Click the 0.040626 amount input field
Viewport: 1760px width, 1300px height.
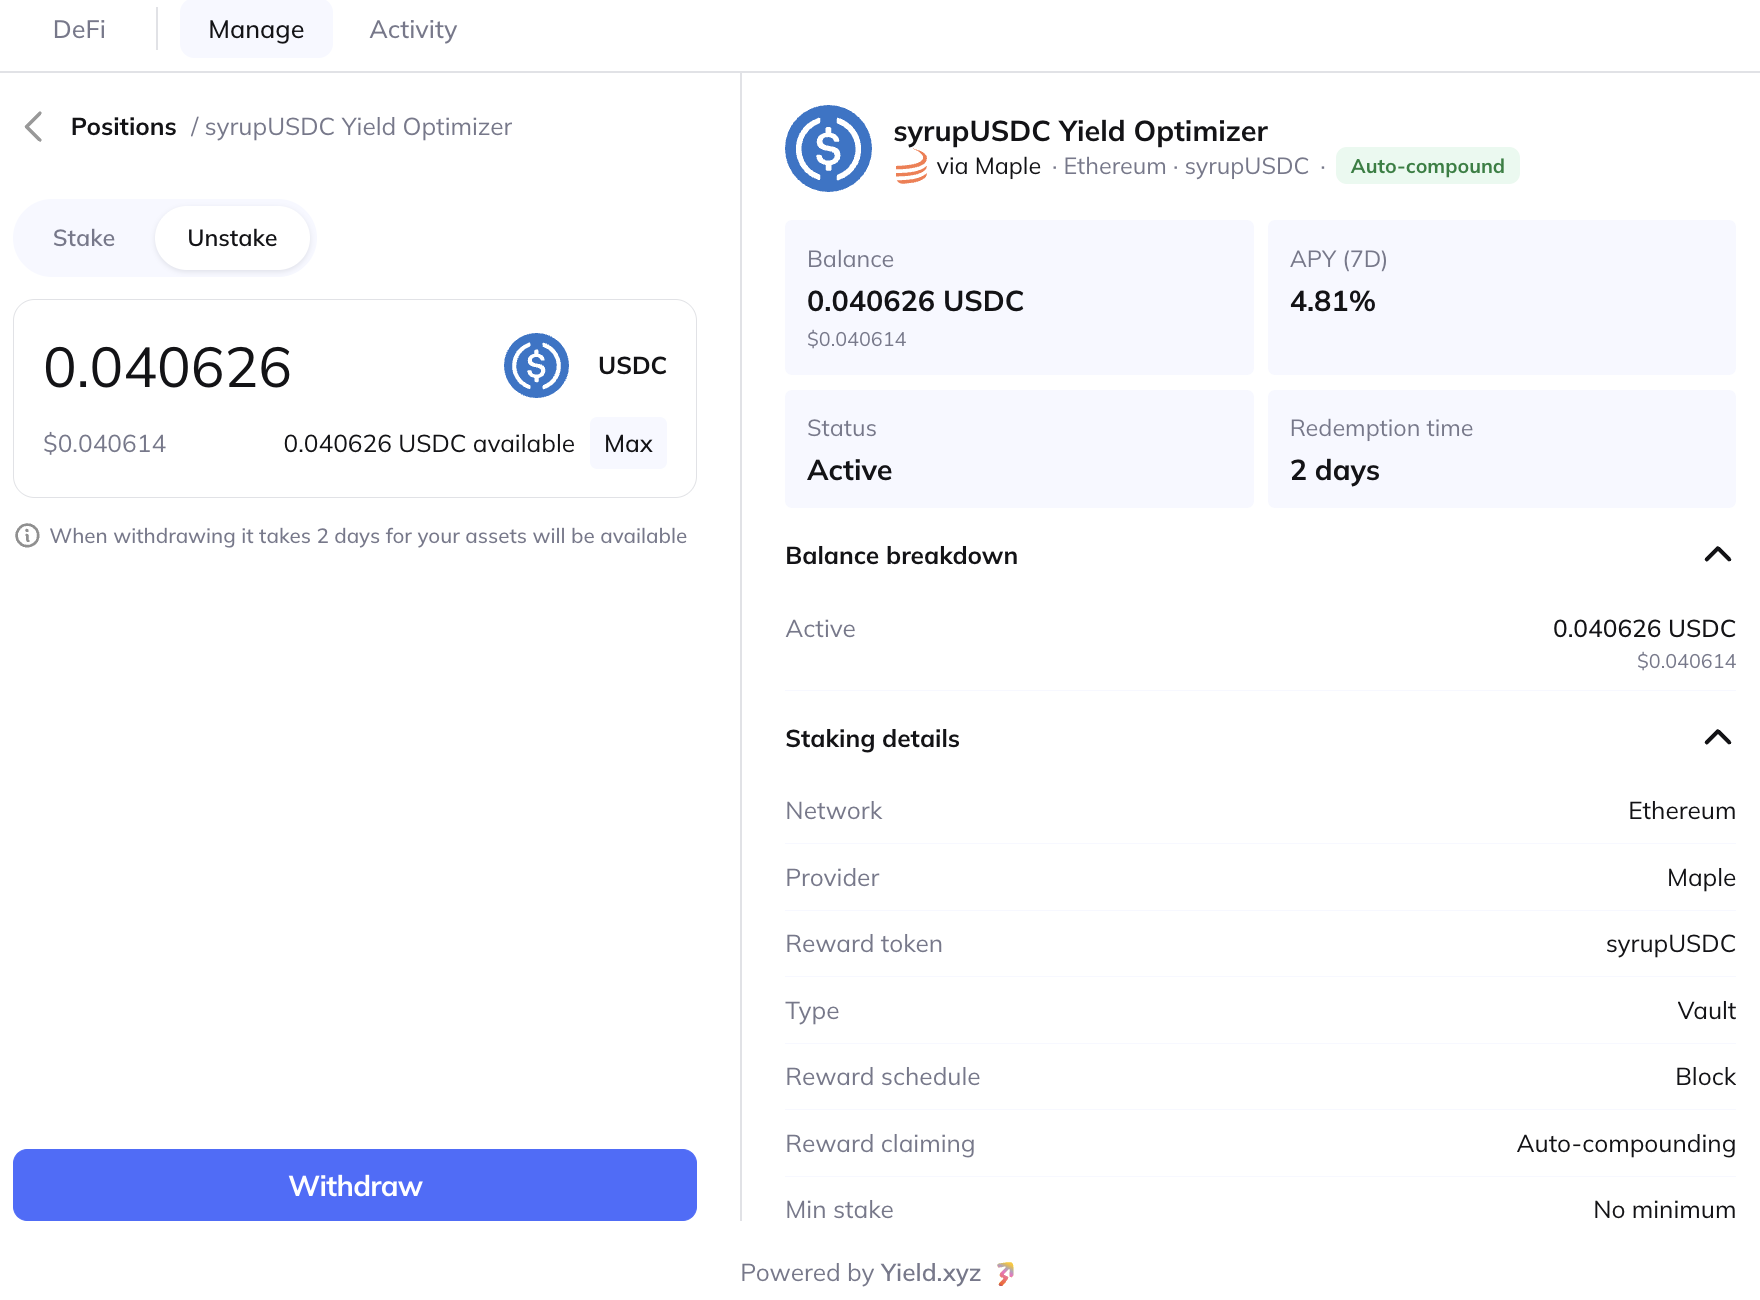click(x=168, y=367)
